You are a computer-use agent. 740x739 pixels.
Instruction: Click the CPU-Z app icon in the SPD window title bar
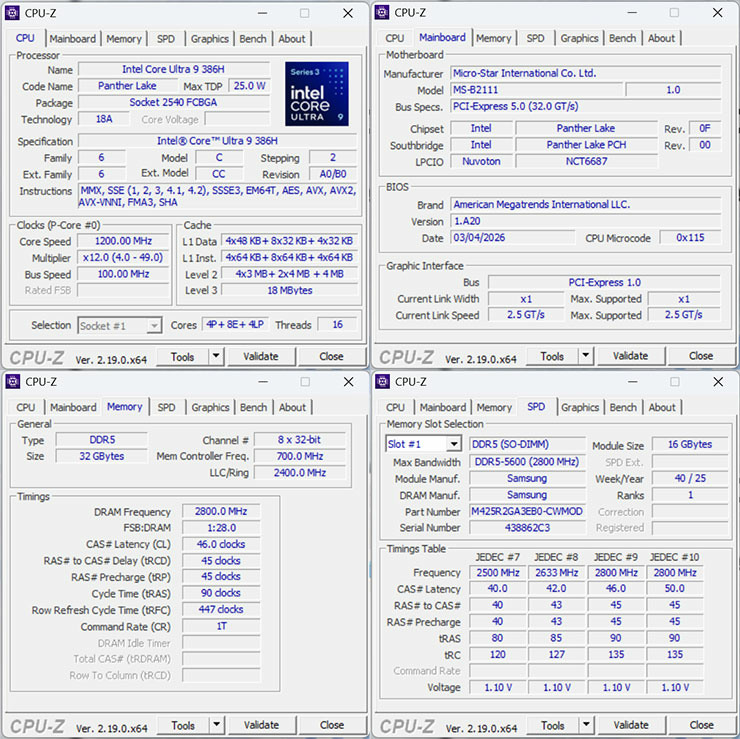click(x=382, y=381)
